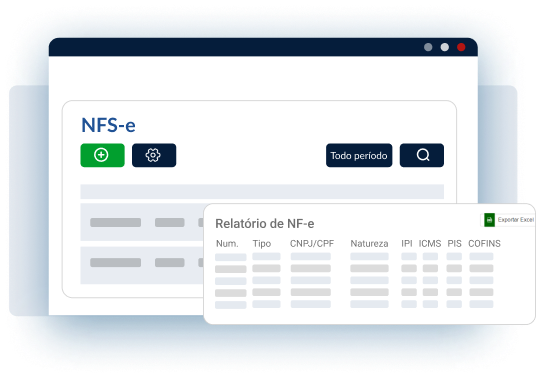Select the COFINS column header
The width and height of the screenshot is (536, 379).
pyautogui.click(x=484, y=244)
